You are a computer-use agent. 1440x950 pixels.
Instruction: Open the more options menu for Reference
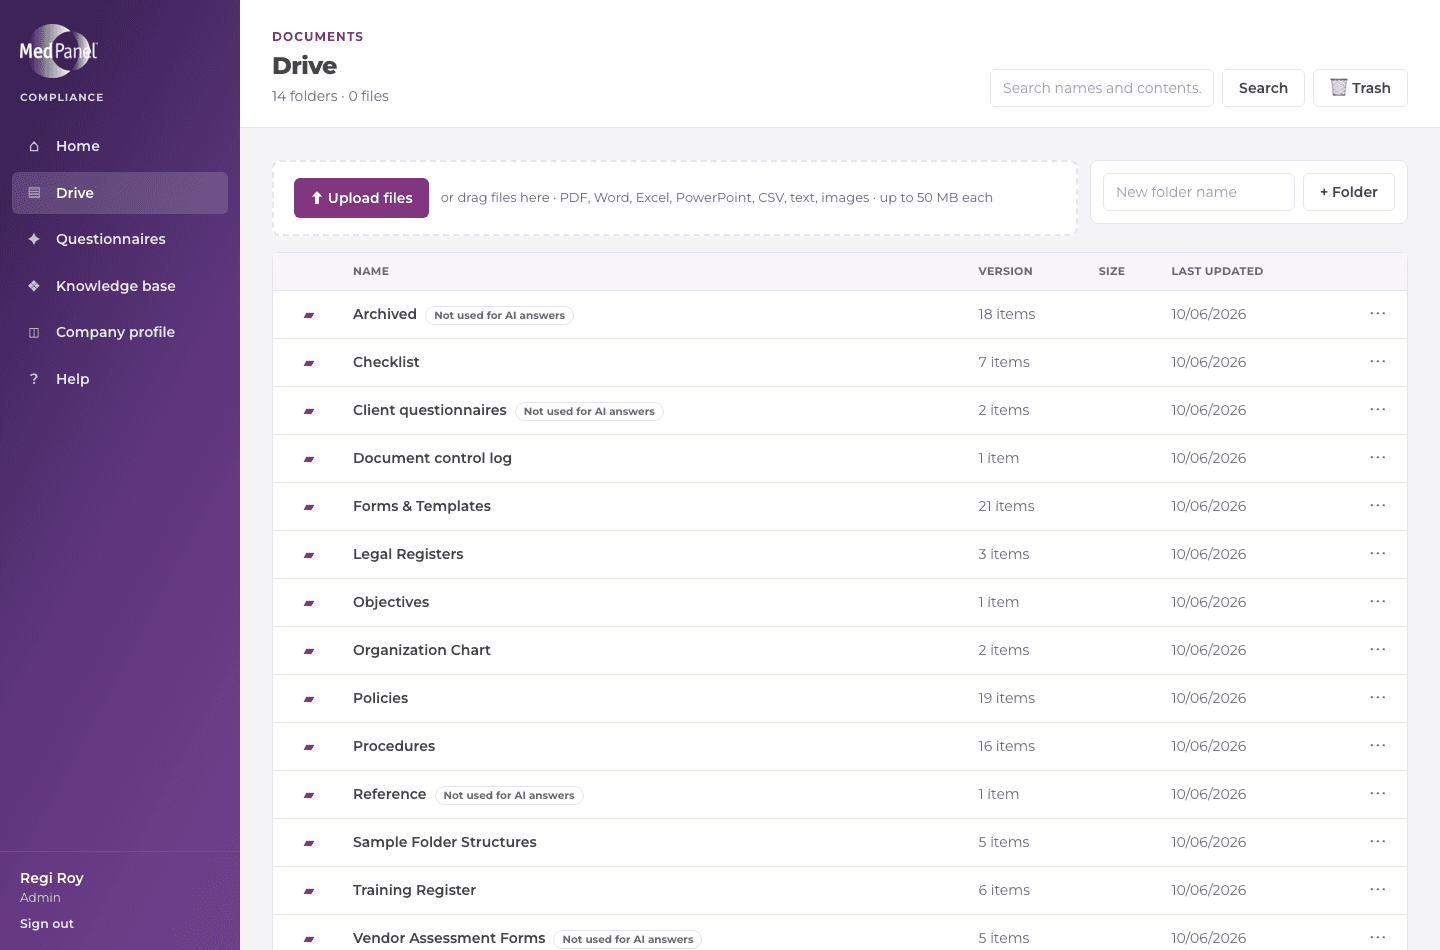pyautogui.click(x=1378, y=794)
